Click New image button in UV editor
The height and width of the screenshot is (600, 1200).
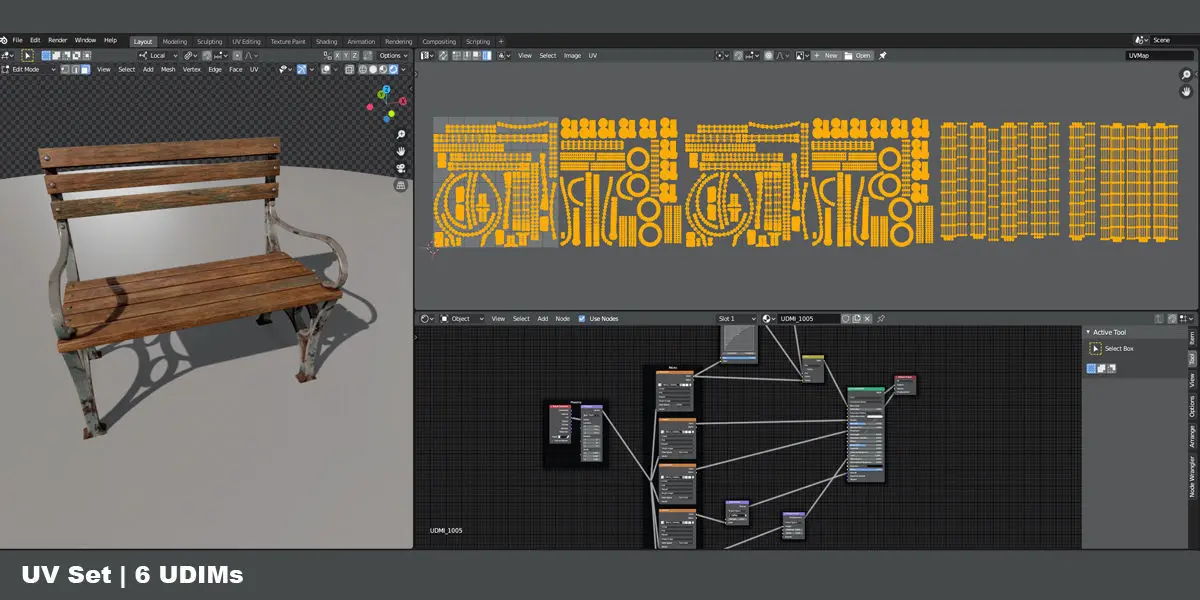827,55
